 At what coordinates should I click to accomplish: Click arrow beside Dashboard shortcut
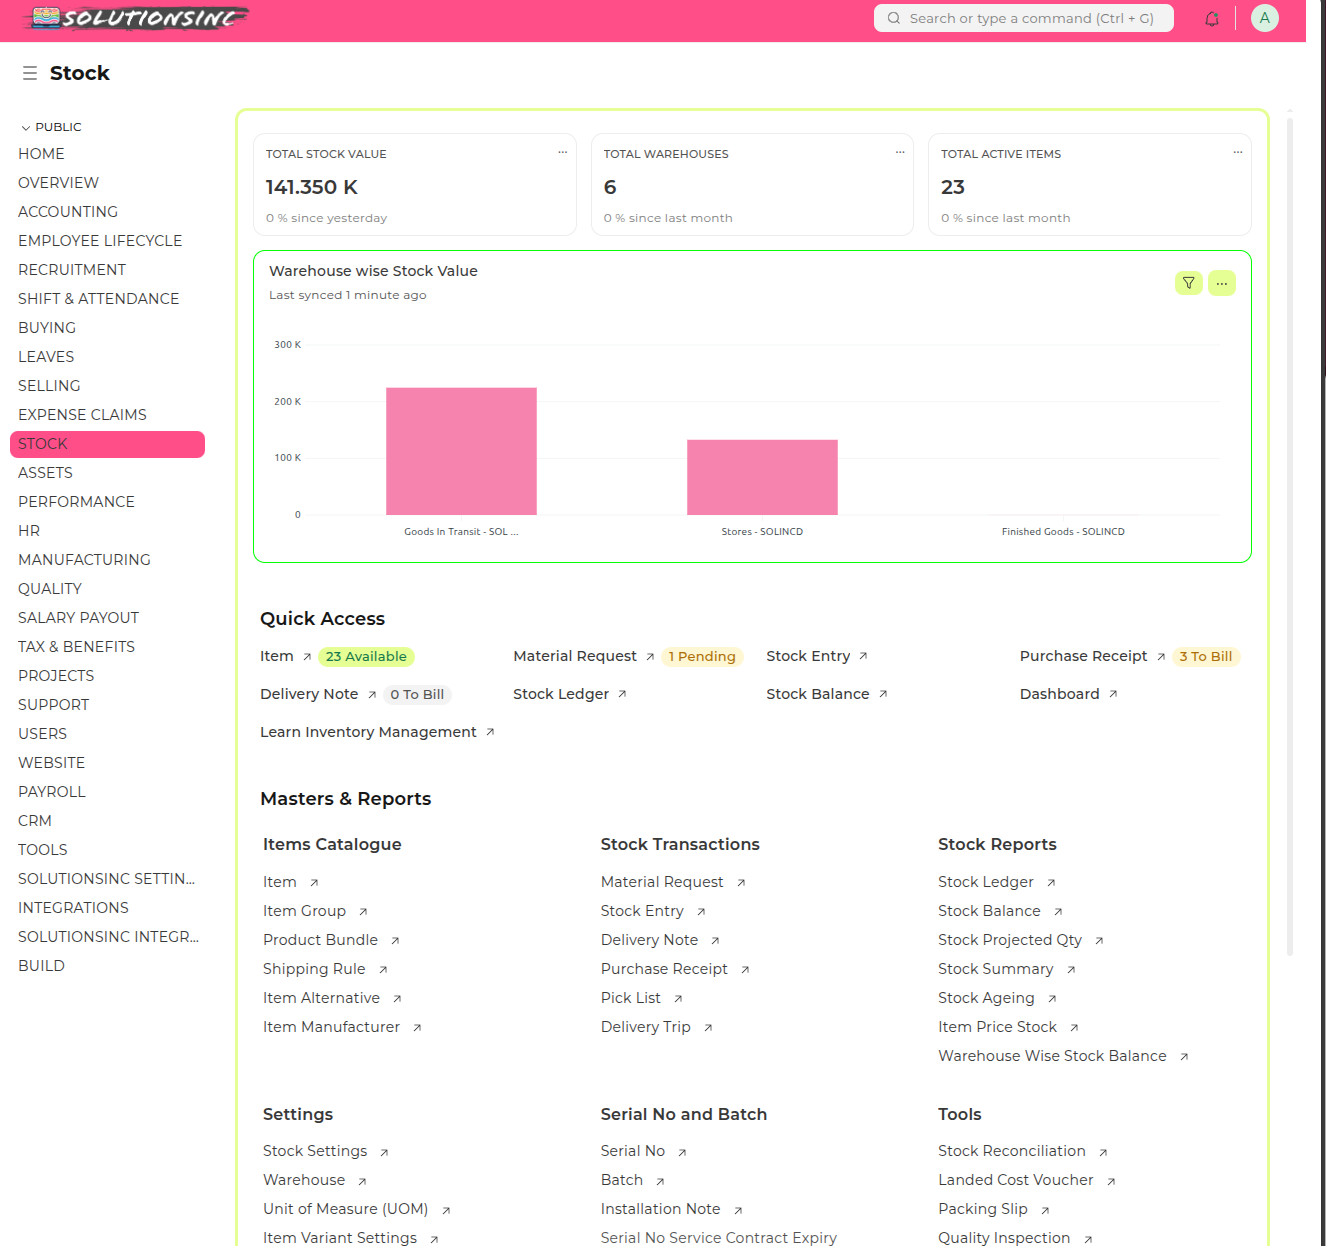[x=1113, y=694]
